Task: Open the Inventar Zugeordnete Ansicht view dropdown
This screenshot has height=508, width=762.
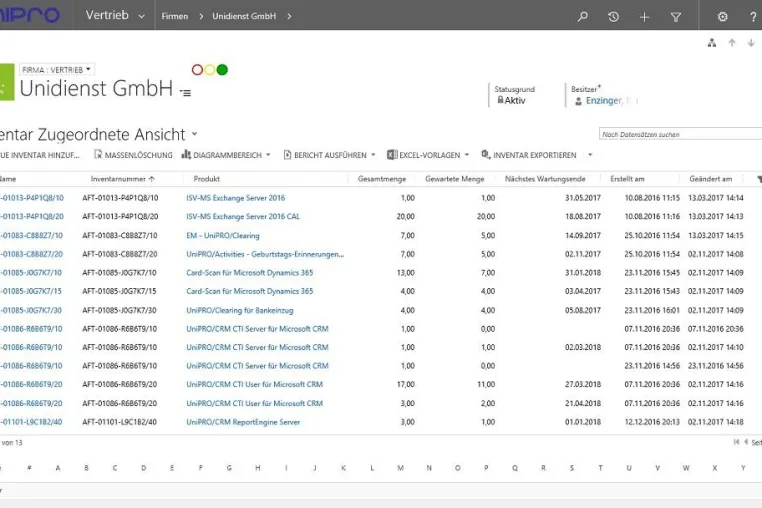Action: click(x=194, y=134)
